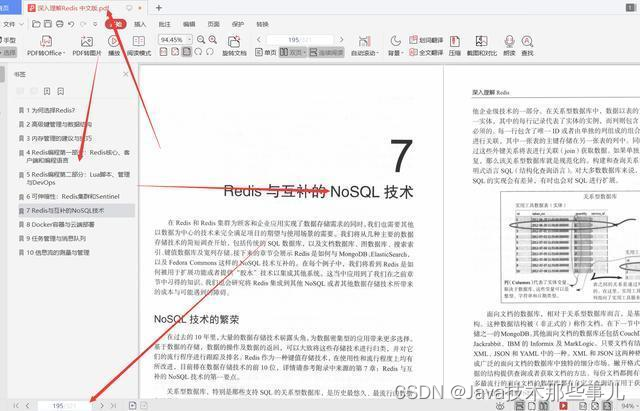This screenshot has width=640, height=411.
Task: Click 划词翻译 word translation
Action: pos(426,40)
